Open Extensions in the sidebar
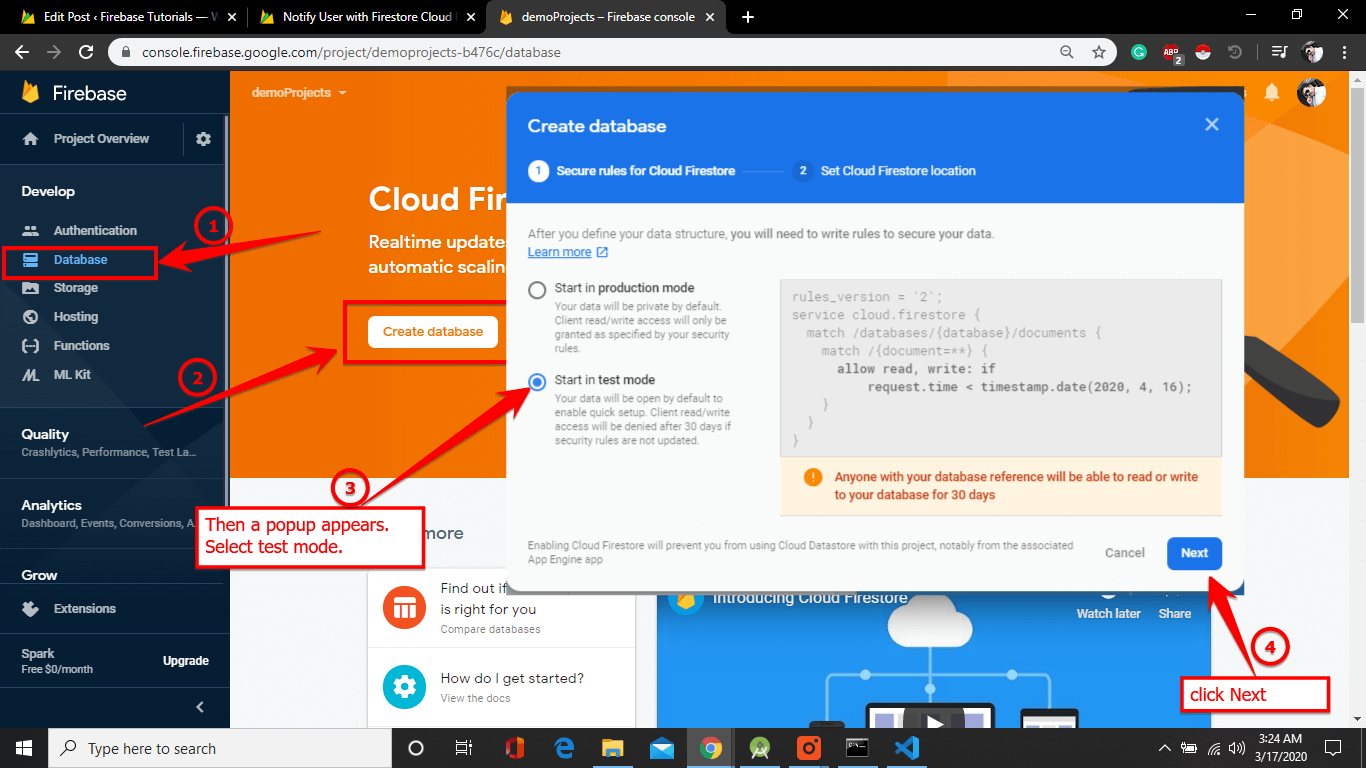This screenshot has width=1366, height=768. (x=84, y=609)
